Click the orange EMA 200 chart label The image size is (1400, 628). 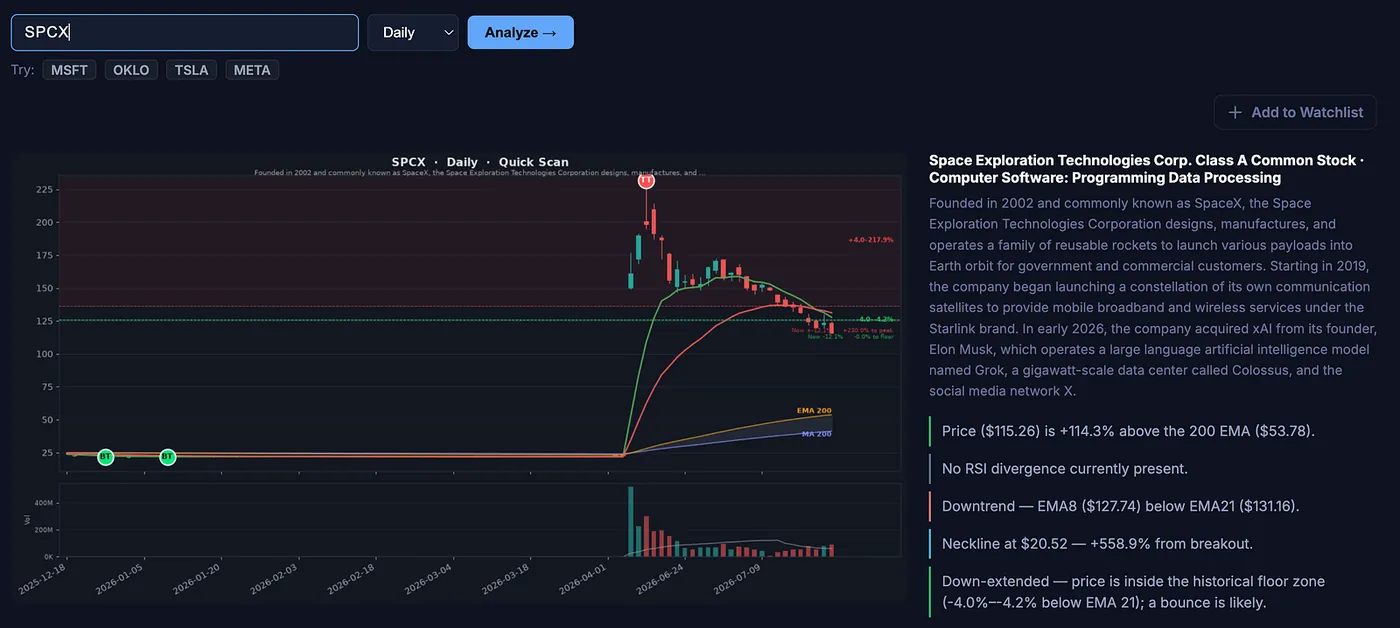814,411
